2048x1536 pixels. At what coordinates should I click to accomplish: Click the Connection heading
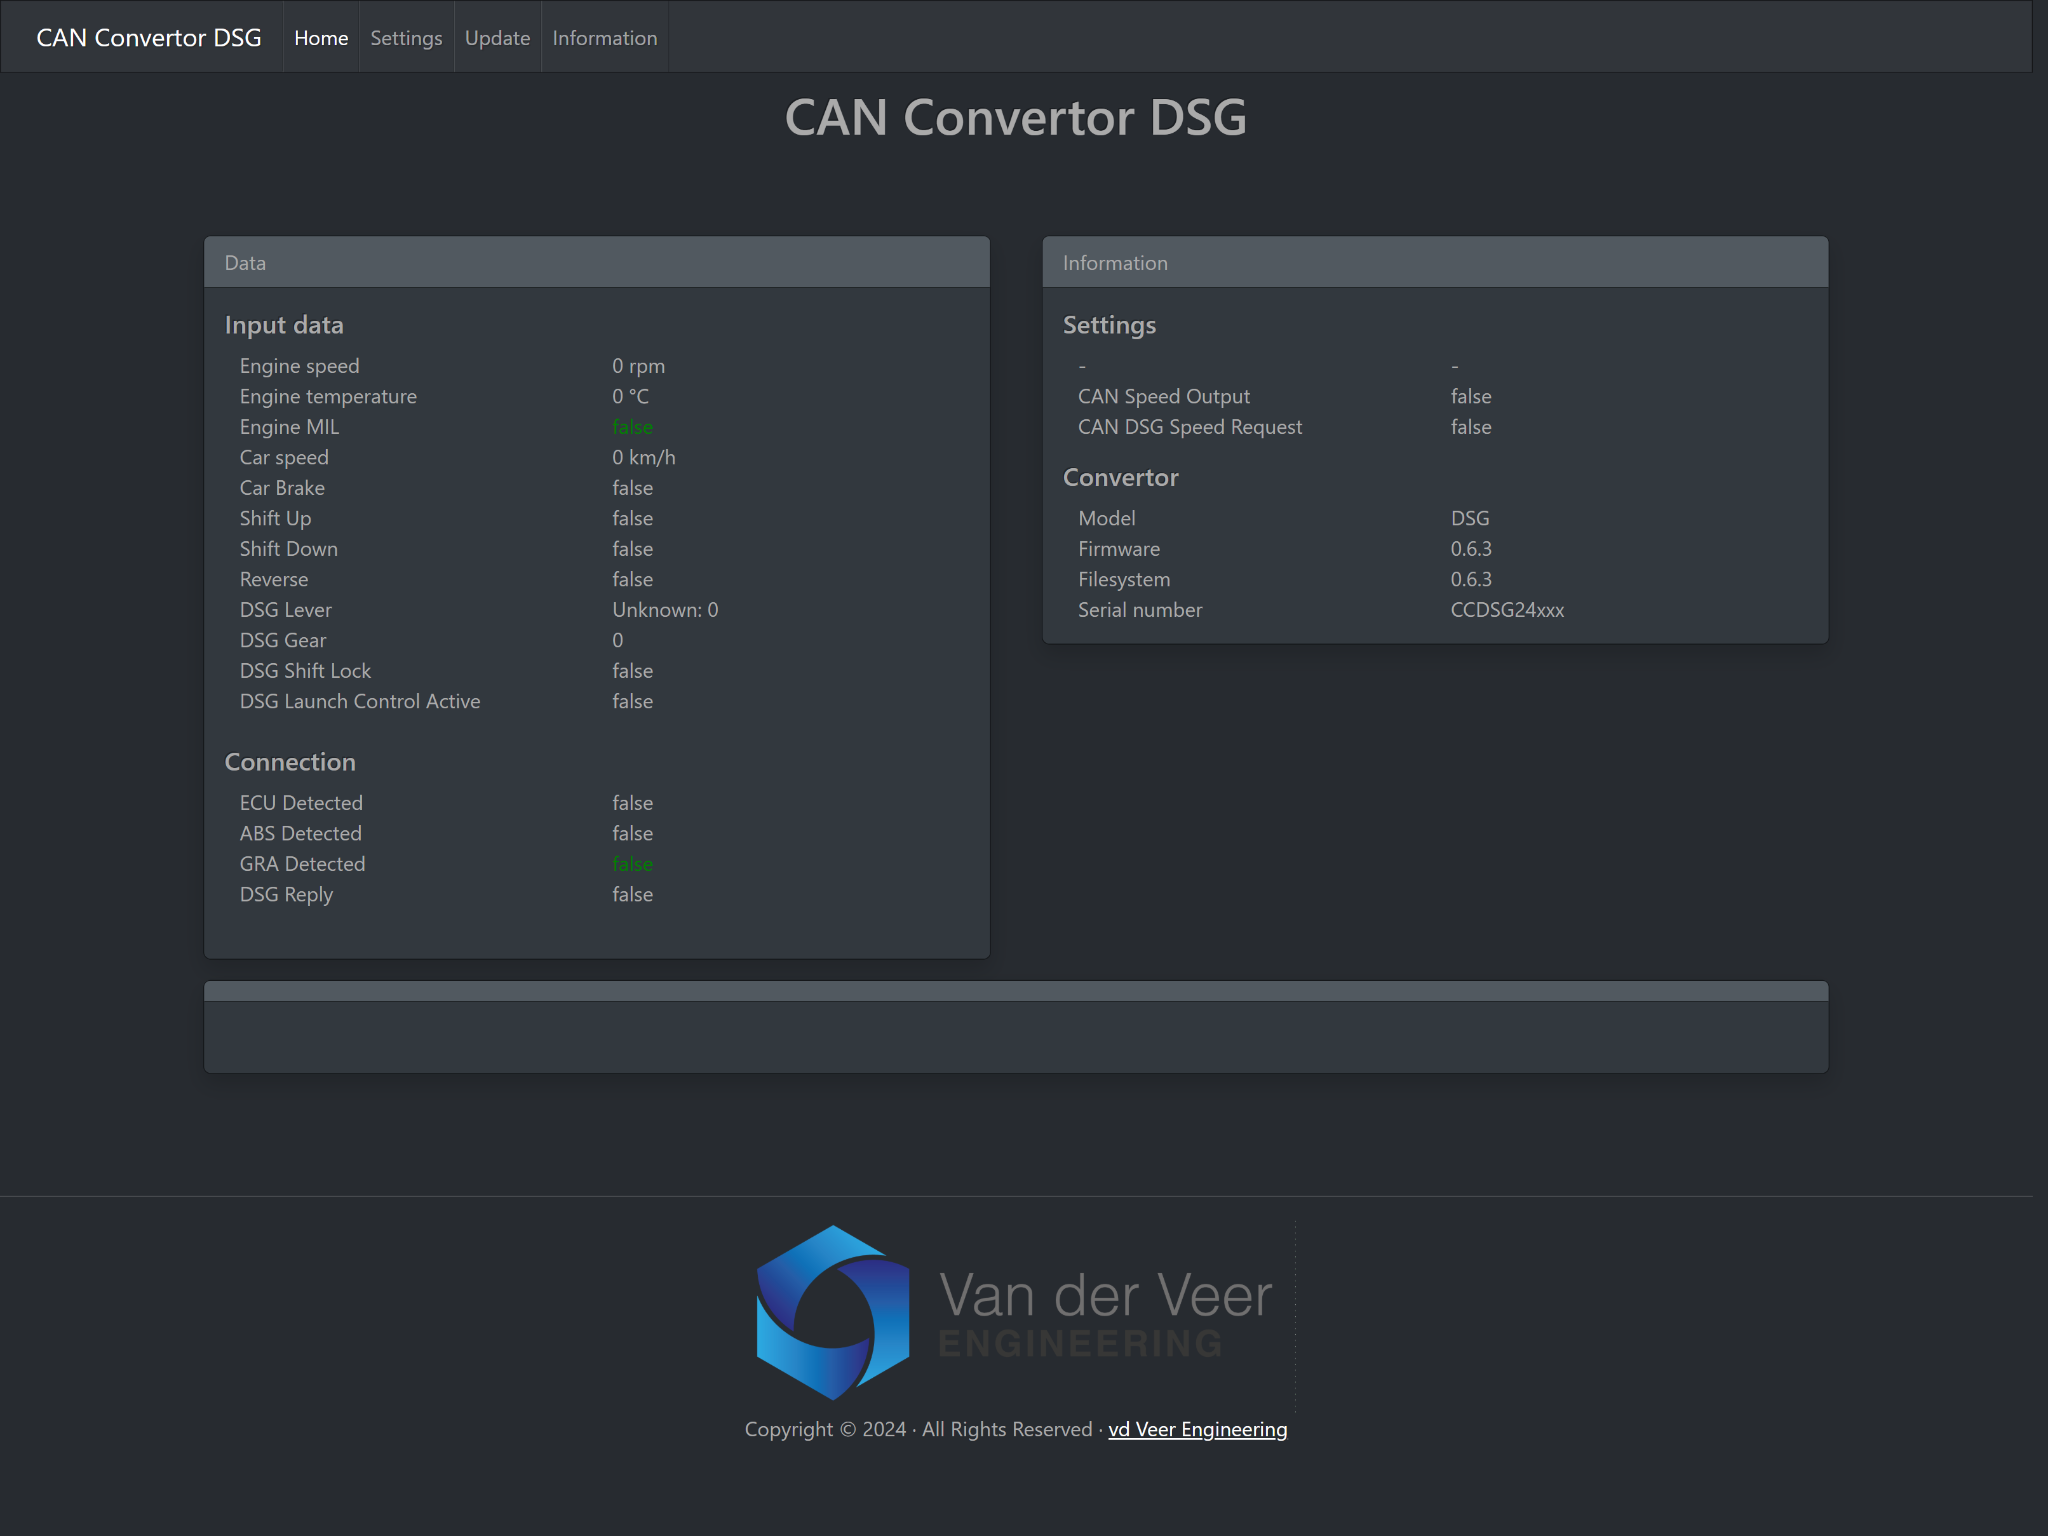pos(290,762)
